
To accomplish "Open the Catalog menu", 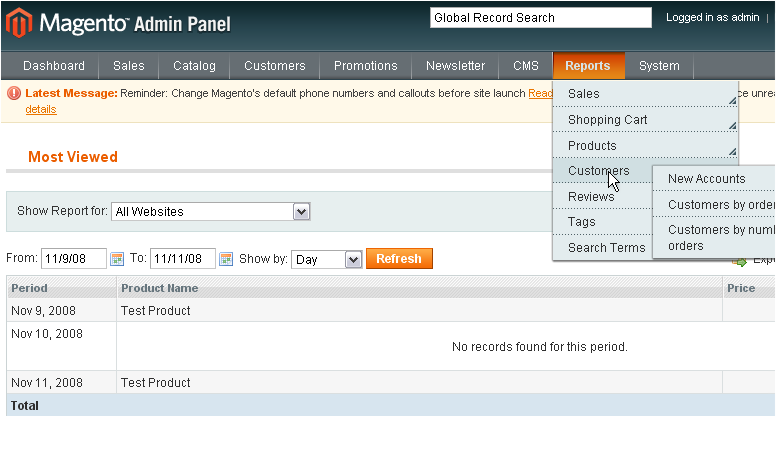I will (x=194, y=66).
